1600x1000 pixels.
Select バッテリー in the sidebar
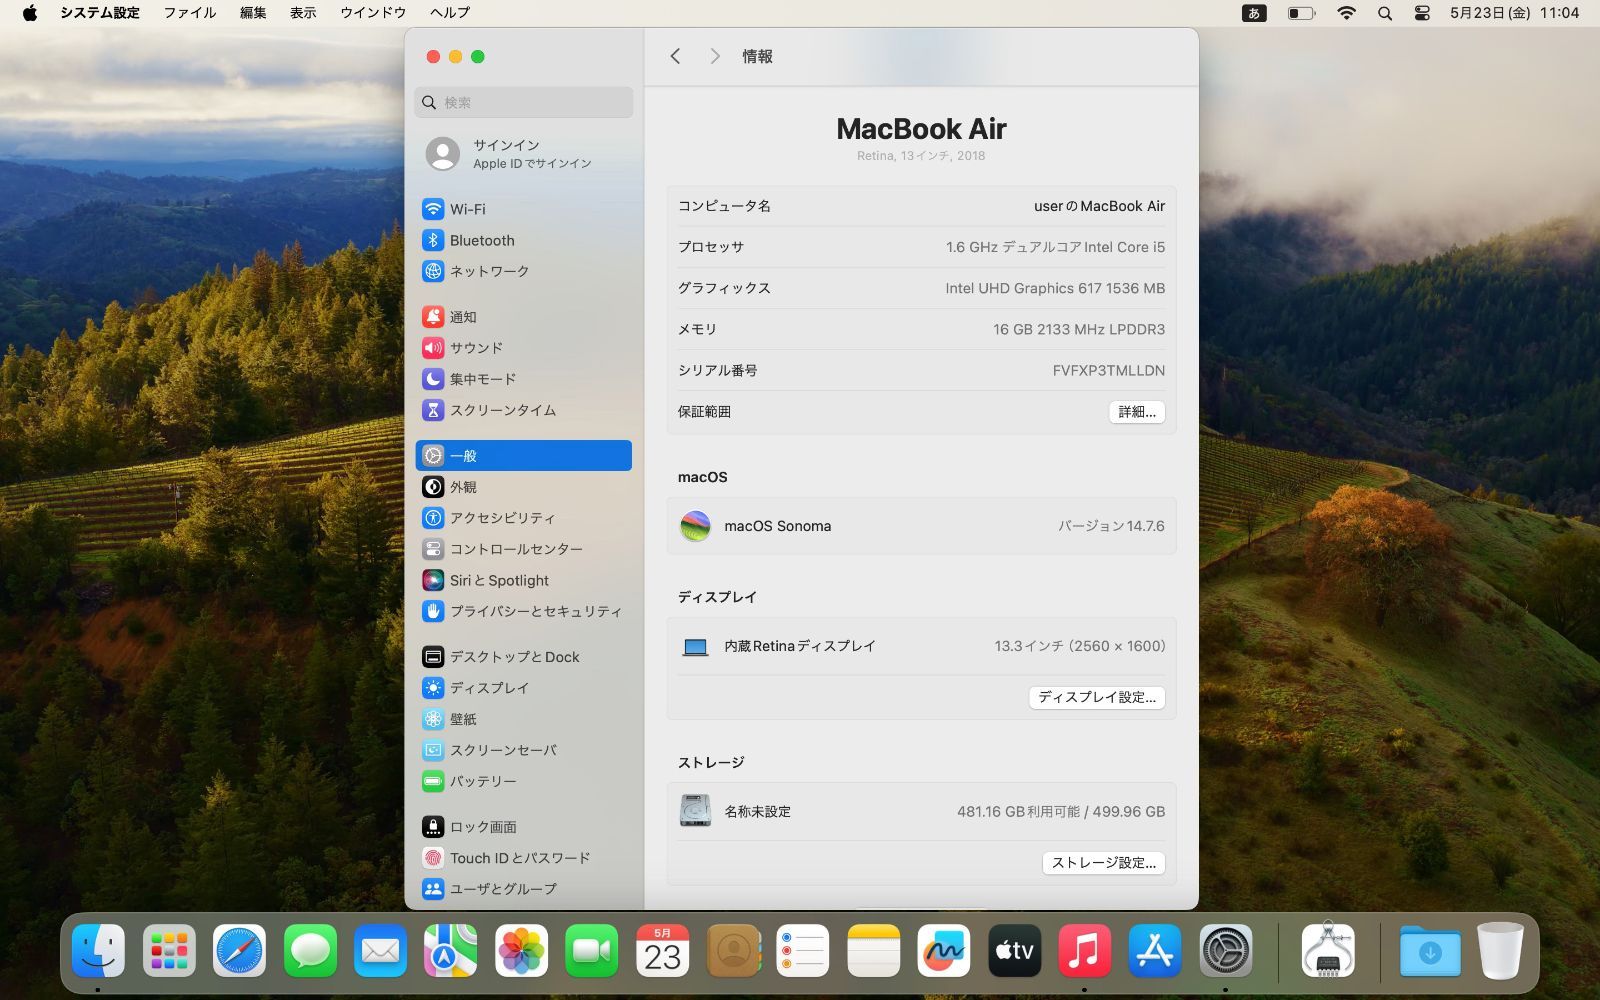(523, 781)
